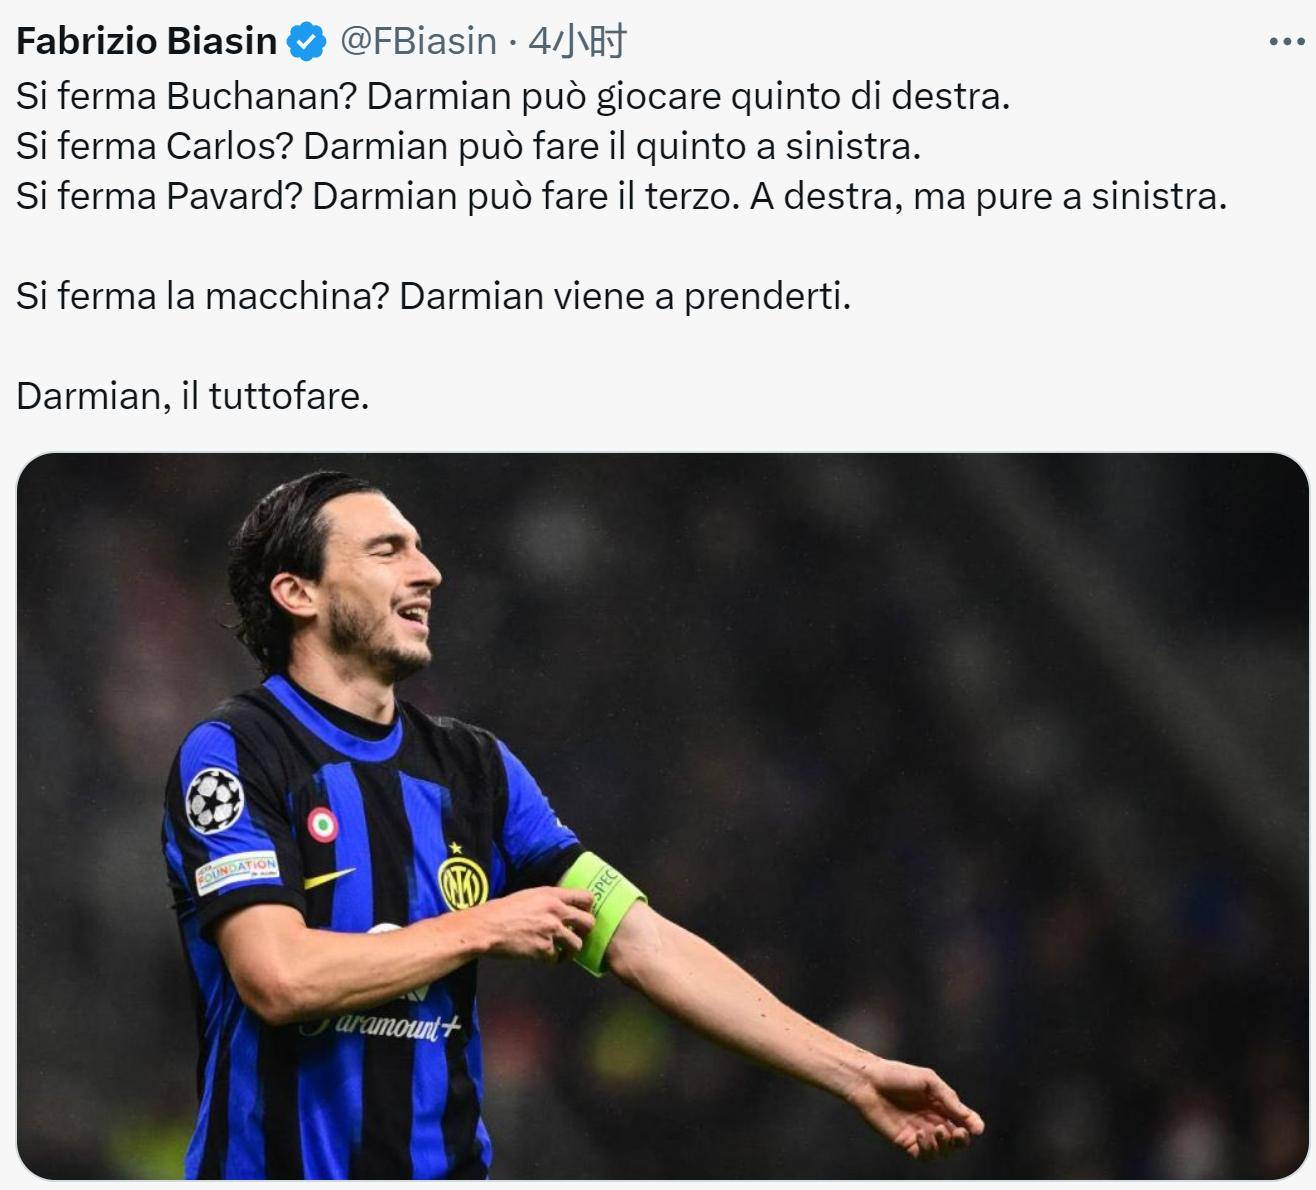The image size is (1316, 1190).
Task: Click the tweet line mentioning Pavard
Action: click(x=621, y=196)
